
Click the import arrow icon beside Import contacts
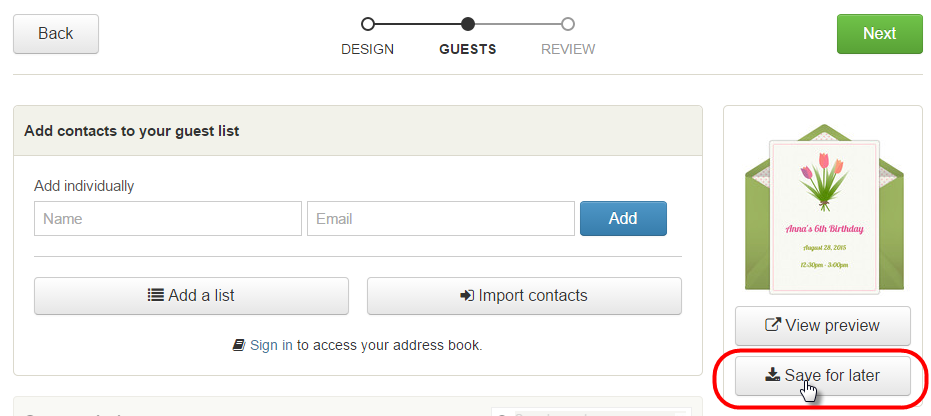[467, 296]
